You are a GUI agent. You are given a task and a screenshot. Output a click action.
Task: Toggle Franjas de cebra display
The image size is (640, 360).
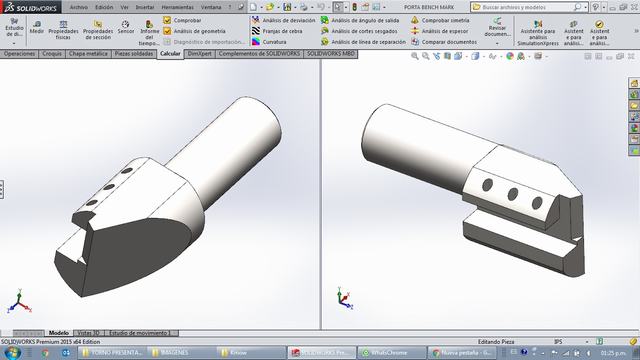[277, 31]
